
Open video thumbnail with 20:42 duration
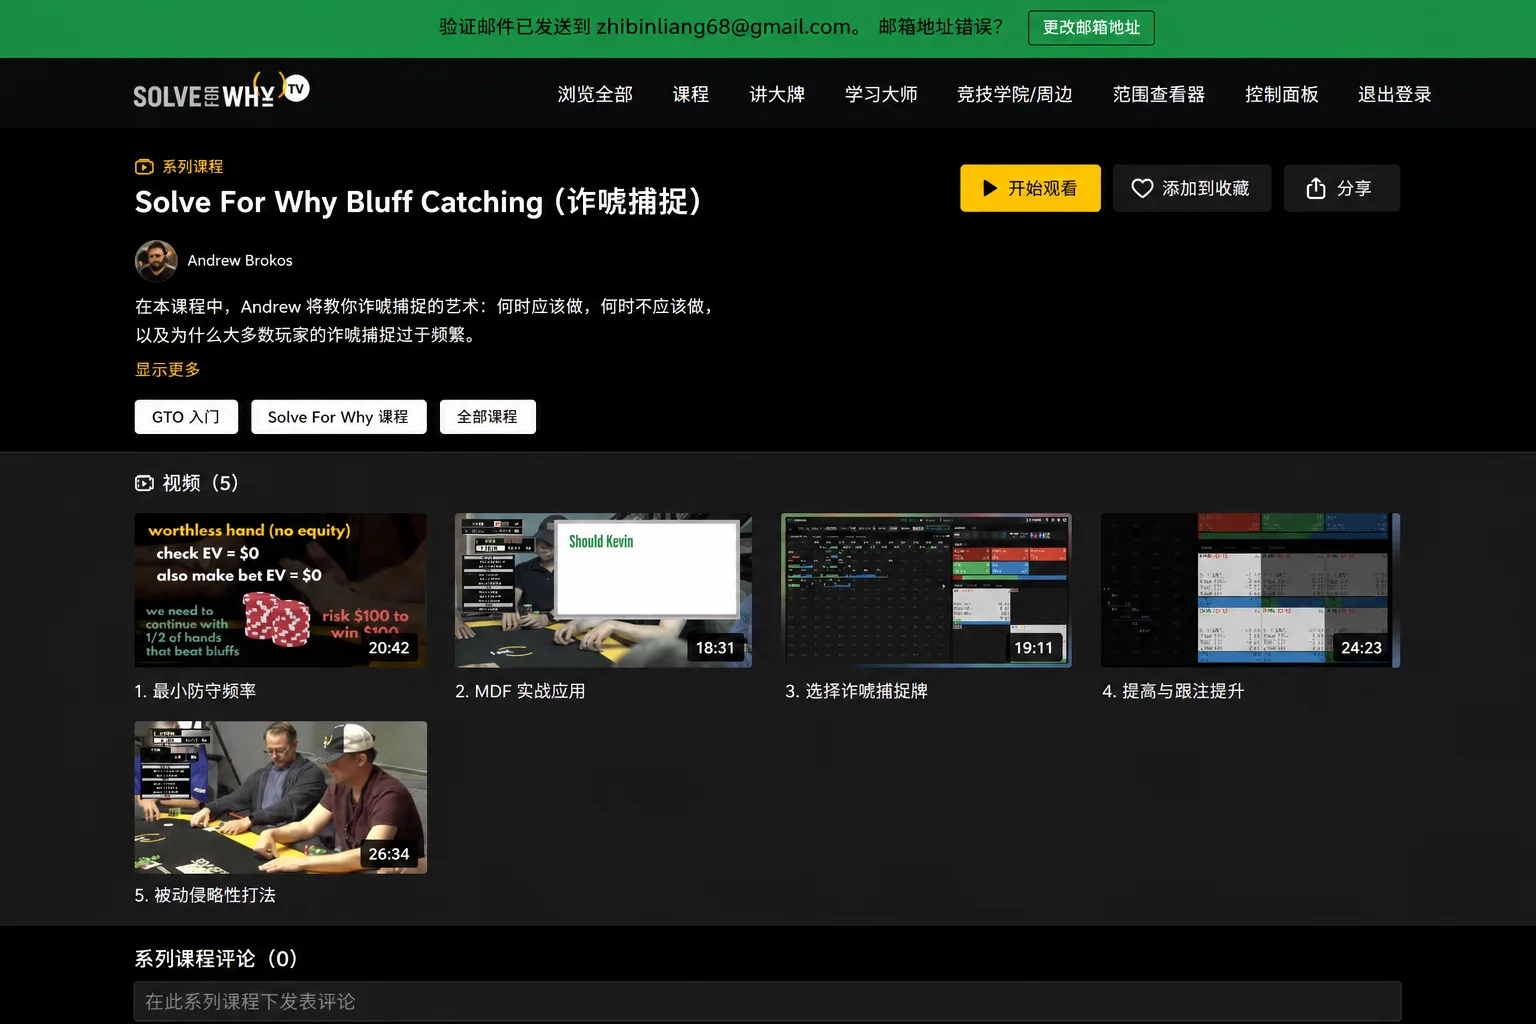(x=281, y=590)
